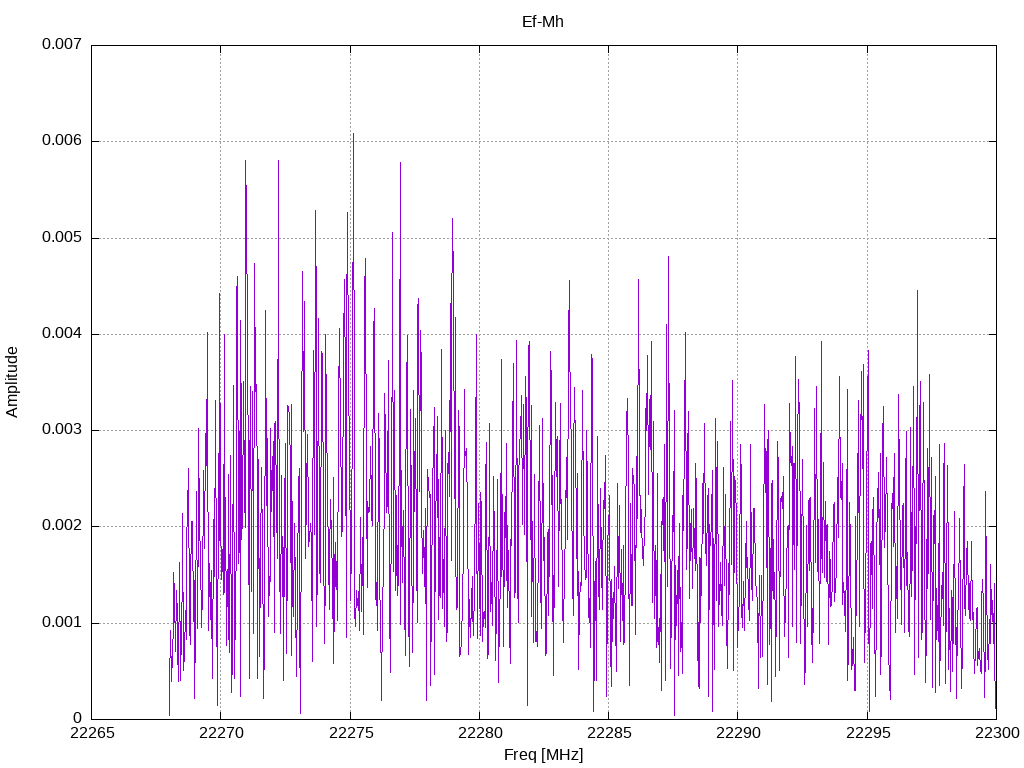The width and height of the screenshot is (1024, 768).
Task: Click the y-axis value 0.006
Action: tap(62, 140)
